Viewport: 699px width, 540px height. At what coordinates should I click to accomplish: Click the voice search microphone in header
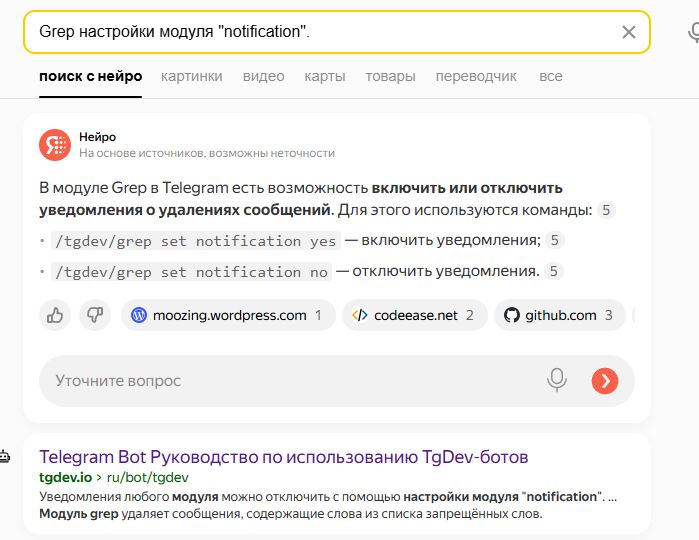click(x=693, y=32)
